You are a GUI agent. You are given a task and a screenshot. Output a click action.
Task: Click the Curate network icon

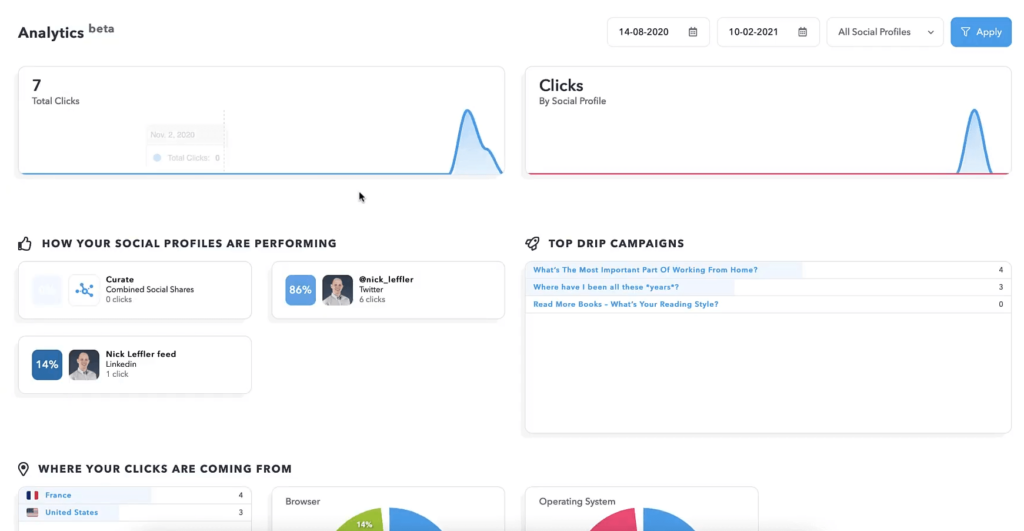[84, 290]
